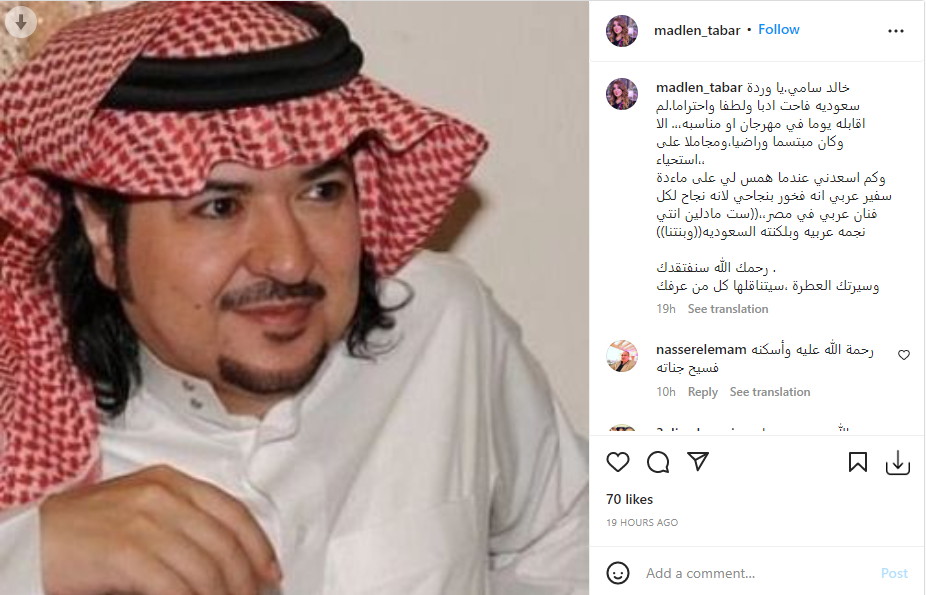The height and width of the screenshot is (595, 926).
Task: Reply to nasserelemam's comment
Action: tap(702, 392)
